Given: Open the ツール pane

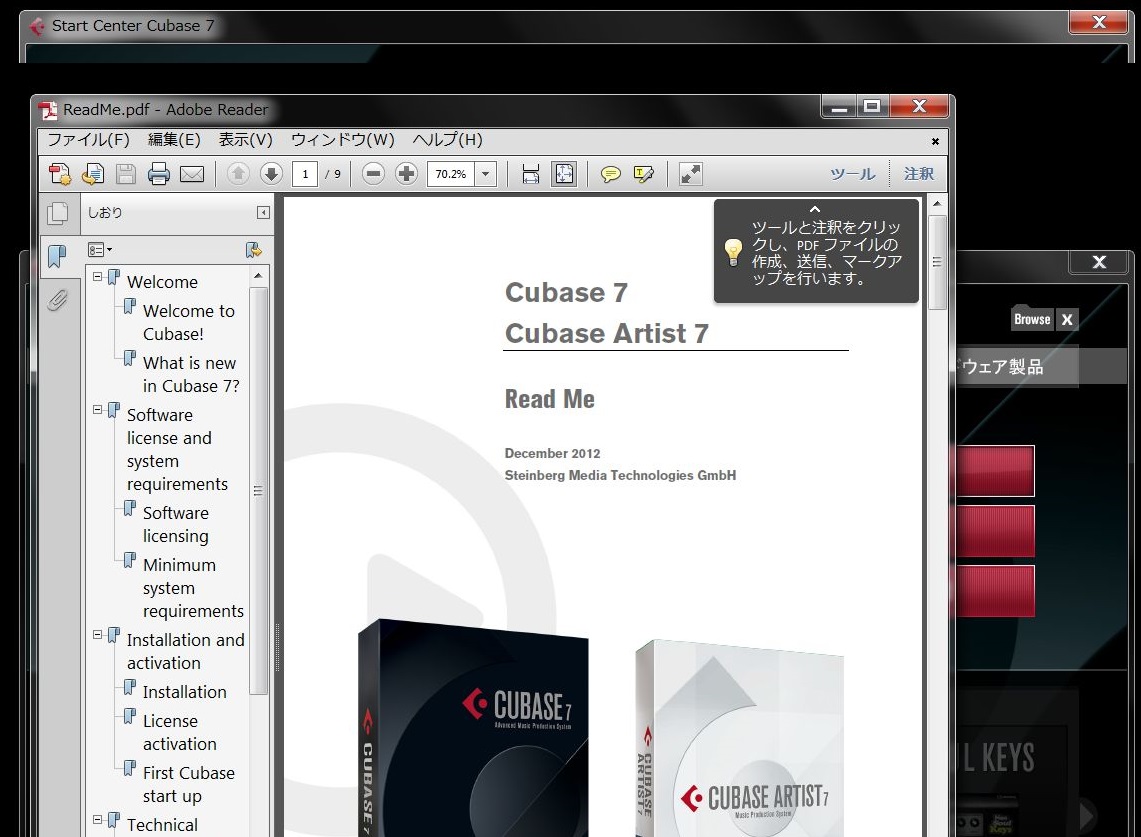Looking at the screenshot, I should [x=853, y=174].
